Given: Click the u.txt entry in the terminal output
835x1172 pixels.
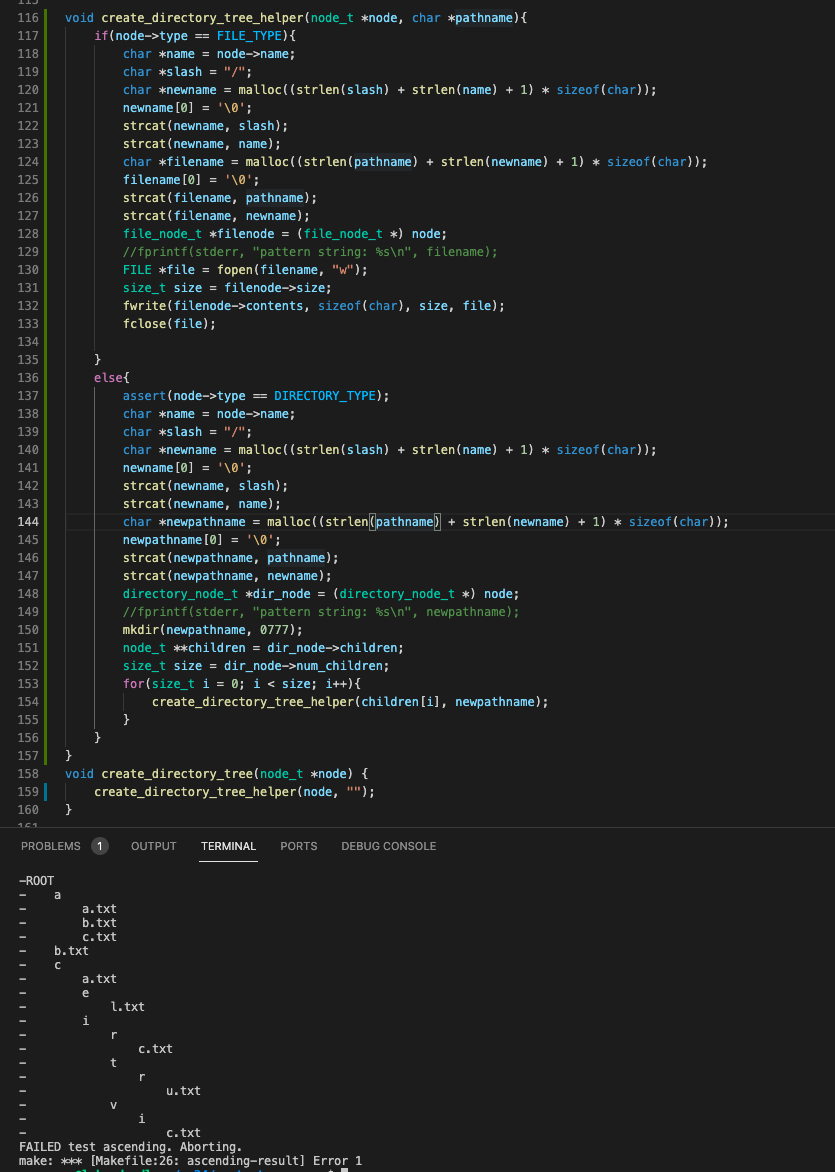Looking at the screenshot, I should point(183,1091).
